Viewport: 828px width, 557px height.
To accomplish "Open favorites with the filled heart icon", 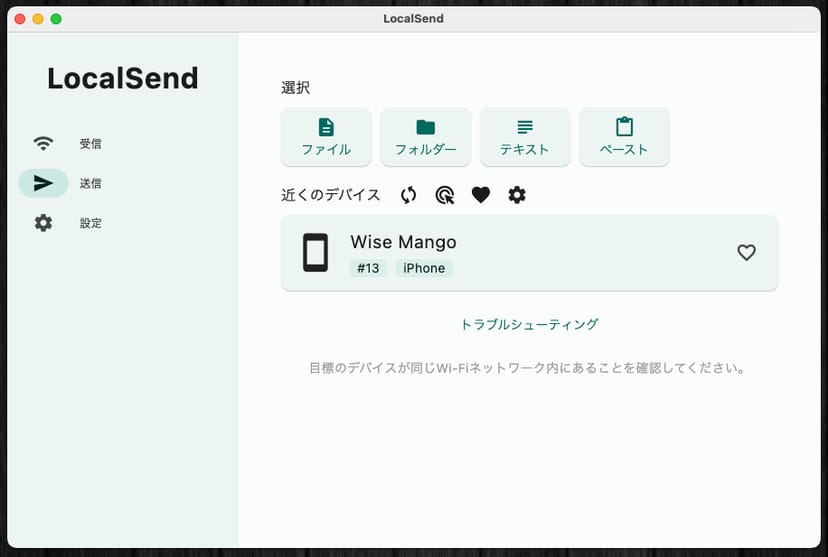I will (x=481, y=195).
